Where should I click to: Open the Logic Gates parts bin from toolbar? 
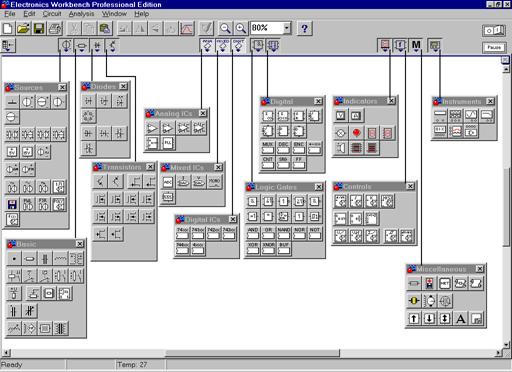click(x=258, y=45)
